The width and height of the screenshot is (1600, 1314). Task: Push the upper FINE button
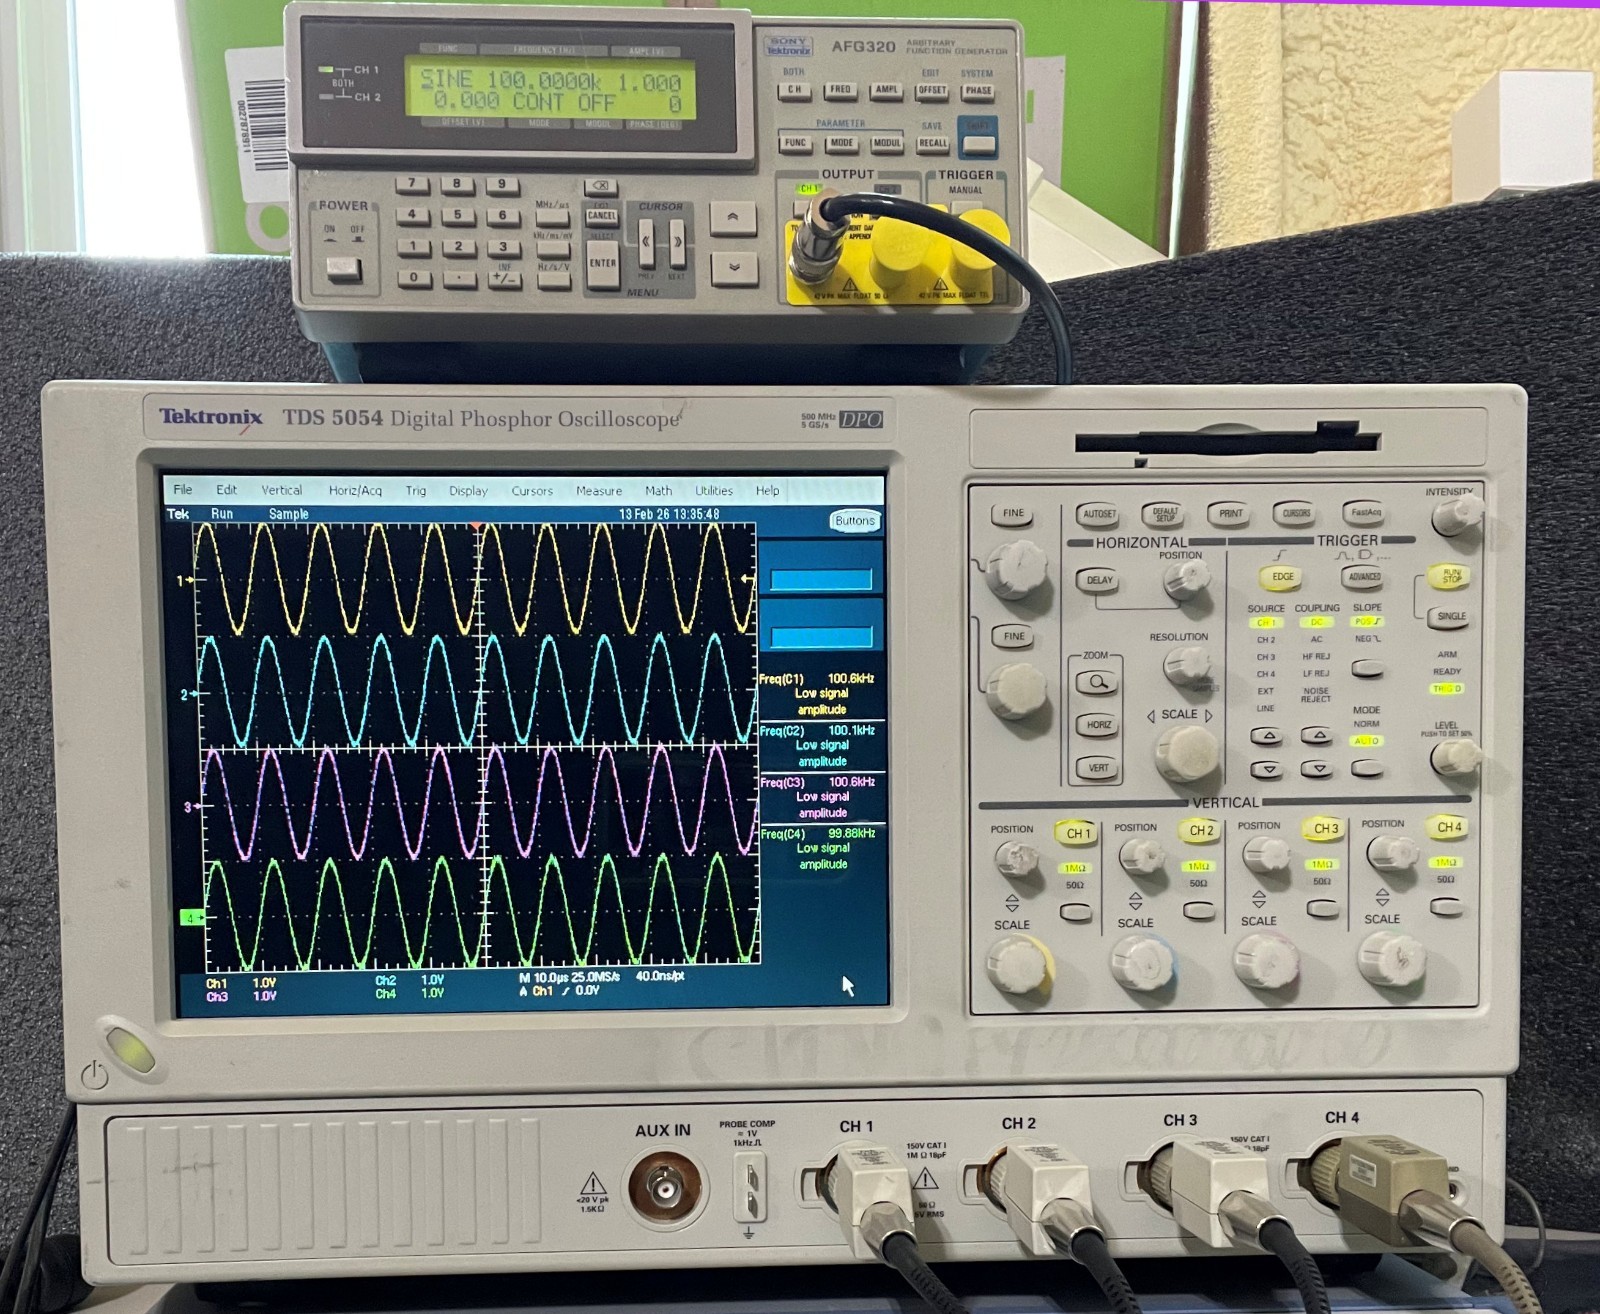1013,514
